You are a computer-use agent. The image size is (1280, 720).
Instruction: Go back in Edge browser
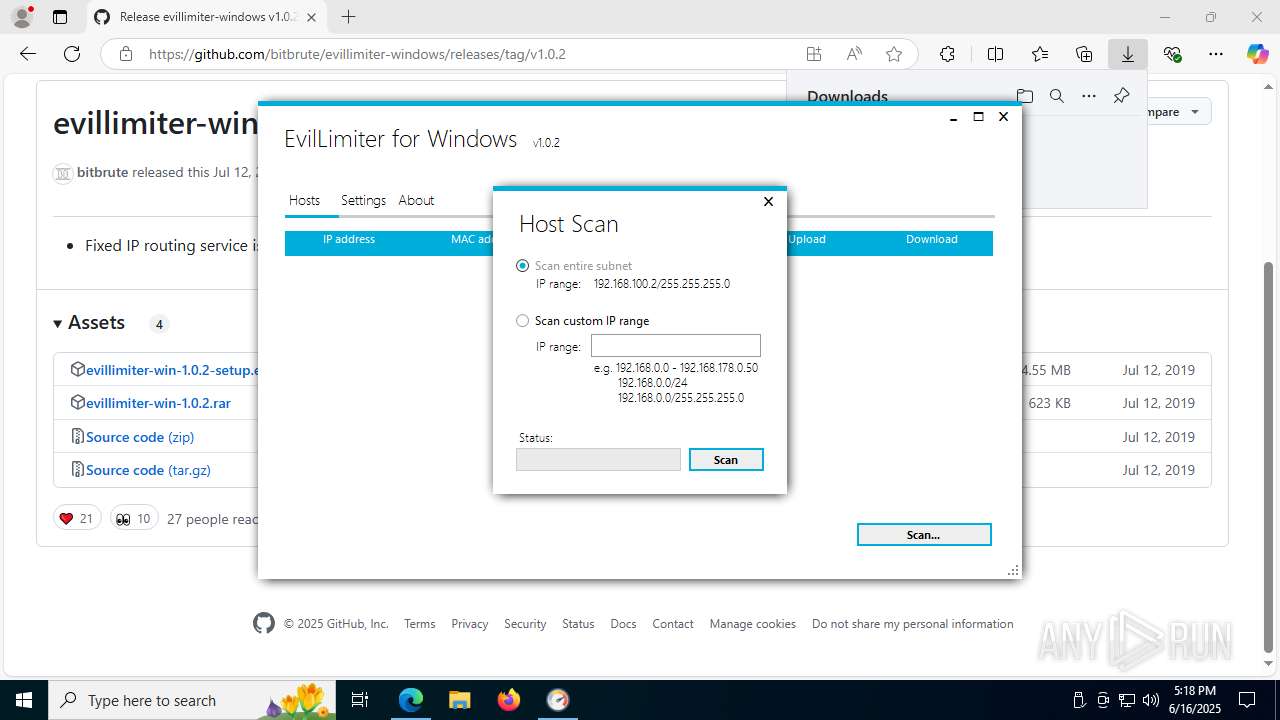[28, 54]
